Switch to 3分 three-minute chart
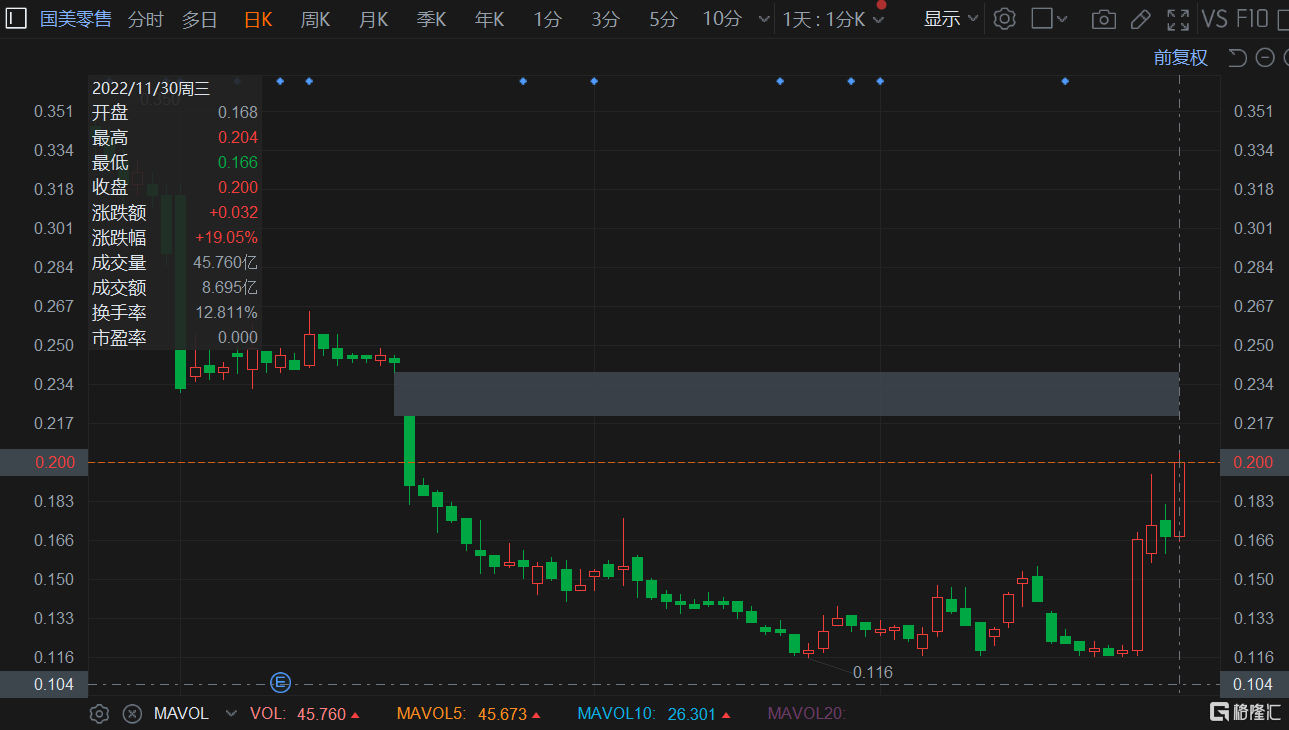This screenshot has height=730, width=1289. 605,19
